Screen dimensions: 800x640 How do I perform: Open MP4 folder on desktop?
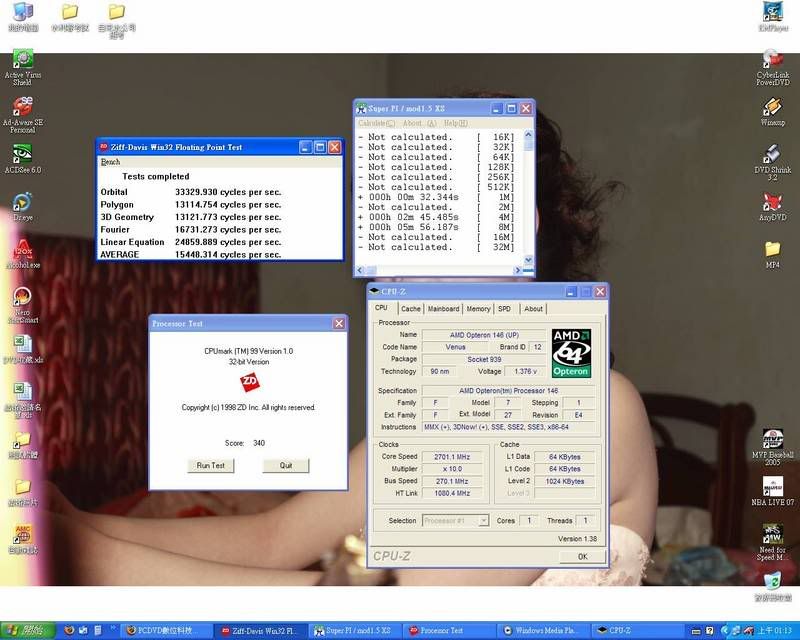point(772,254)
